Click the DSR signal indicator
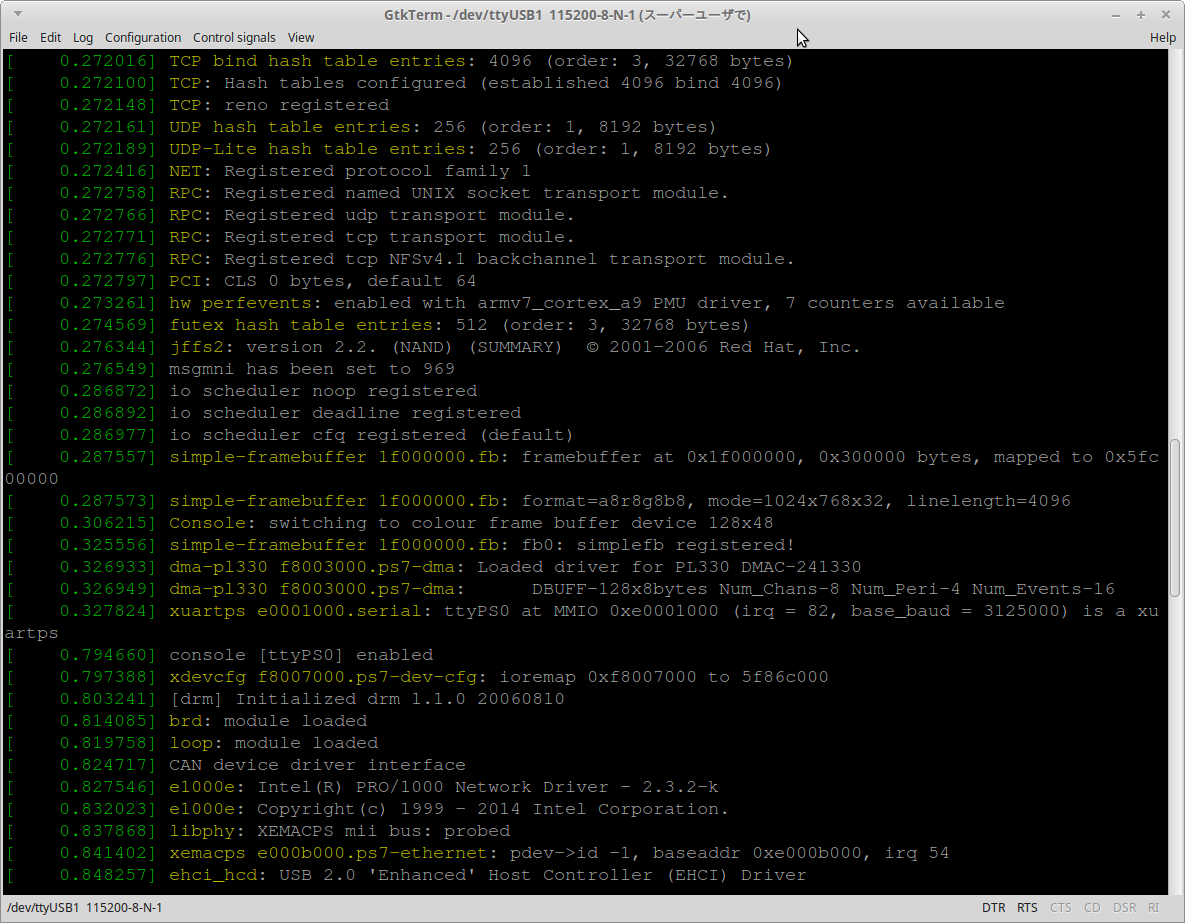 click(x=1124, y=907)
